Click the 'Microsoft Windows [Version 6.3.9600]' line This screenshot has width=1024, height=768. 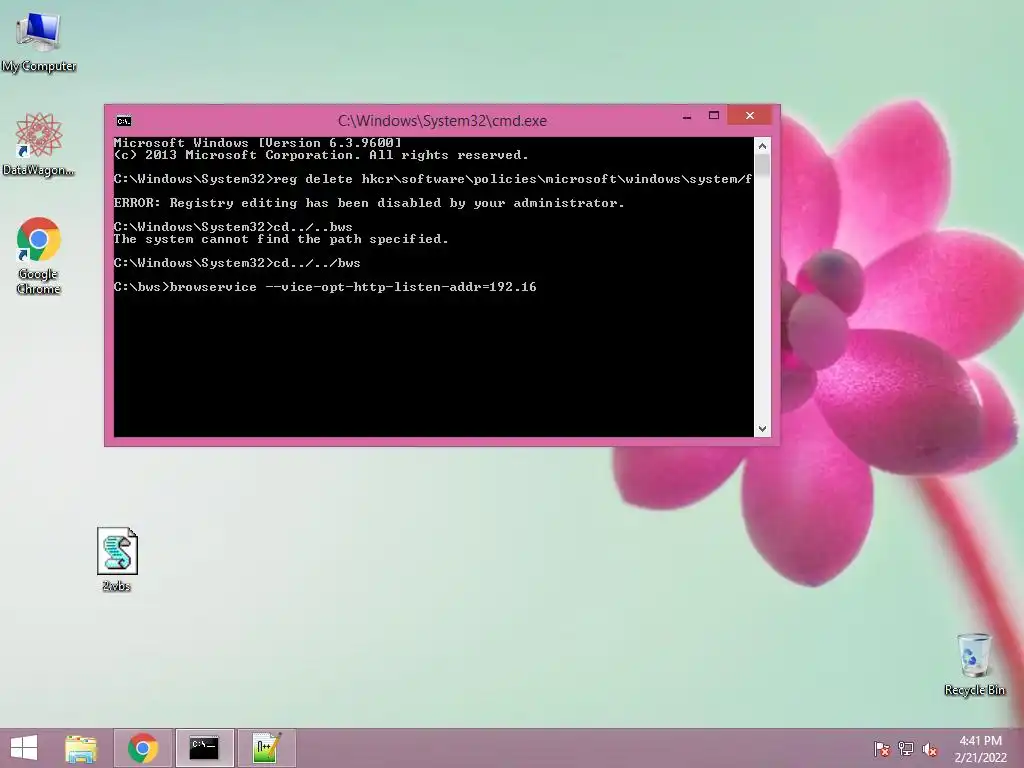[257, 142]
